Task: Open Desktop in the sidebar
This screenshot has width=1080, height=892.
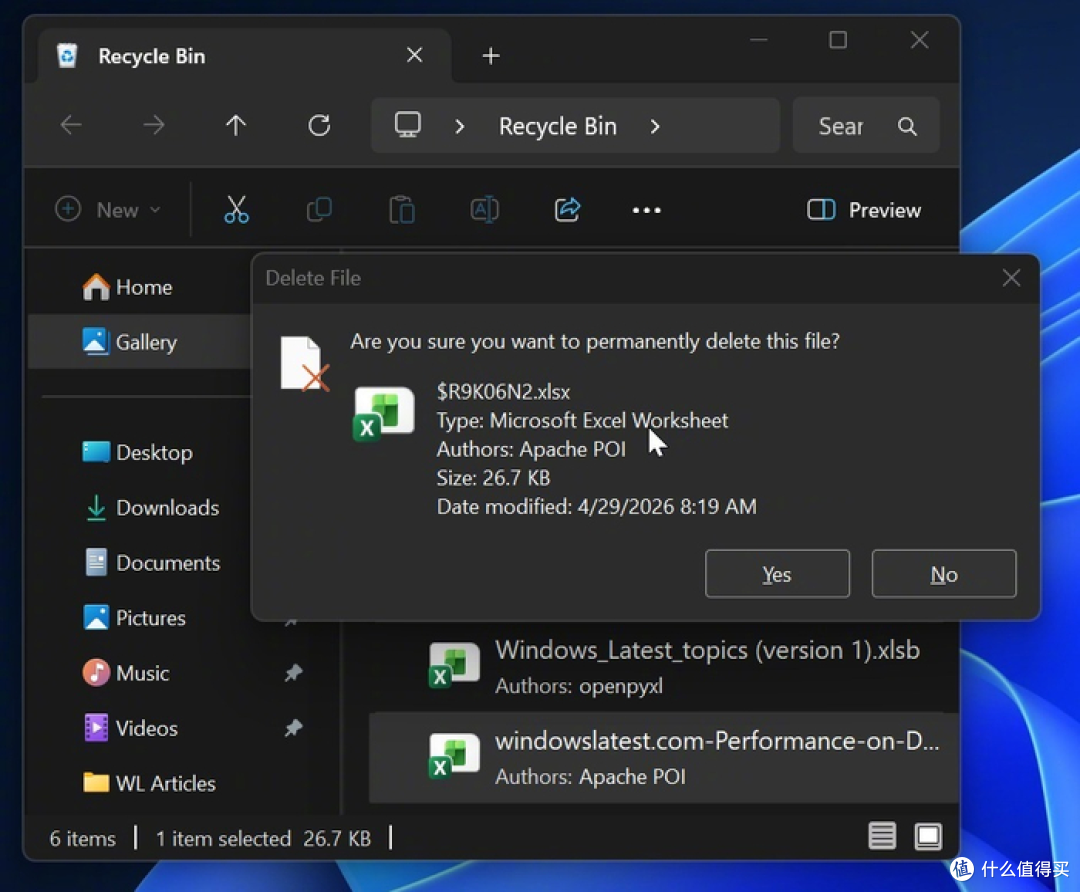Action: click(x=138, y=452)
